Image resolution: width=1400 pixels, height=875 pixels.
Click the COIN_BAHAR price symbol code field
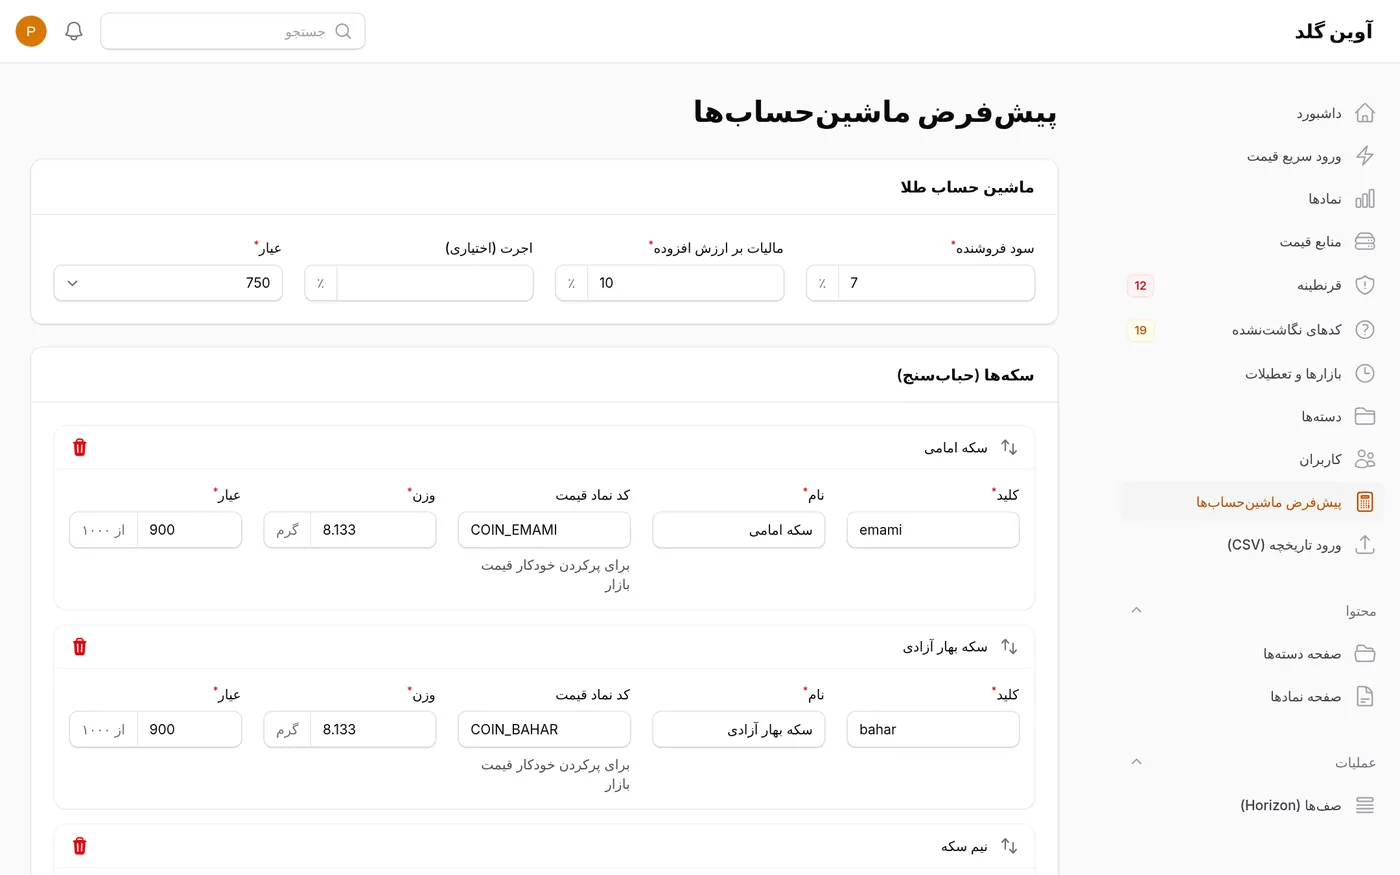544,729
